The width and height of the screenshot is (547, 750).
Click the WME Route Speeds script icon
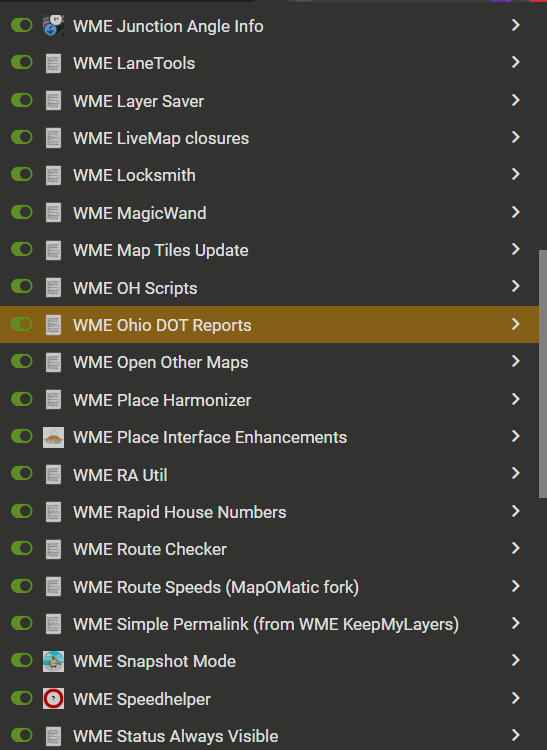click(x=53, y=586)
